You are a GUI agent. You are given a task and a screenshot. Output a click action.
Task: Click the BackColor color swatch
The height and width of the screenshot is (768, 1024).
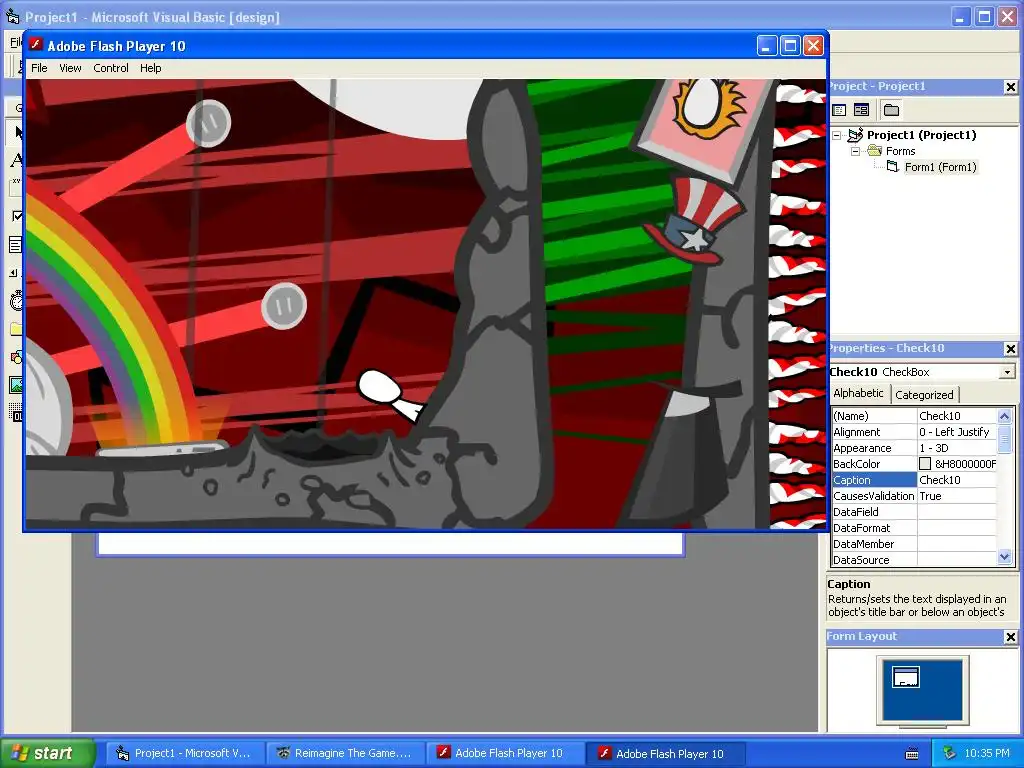925,464
